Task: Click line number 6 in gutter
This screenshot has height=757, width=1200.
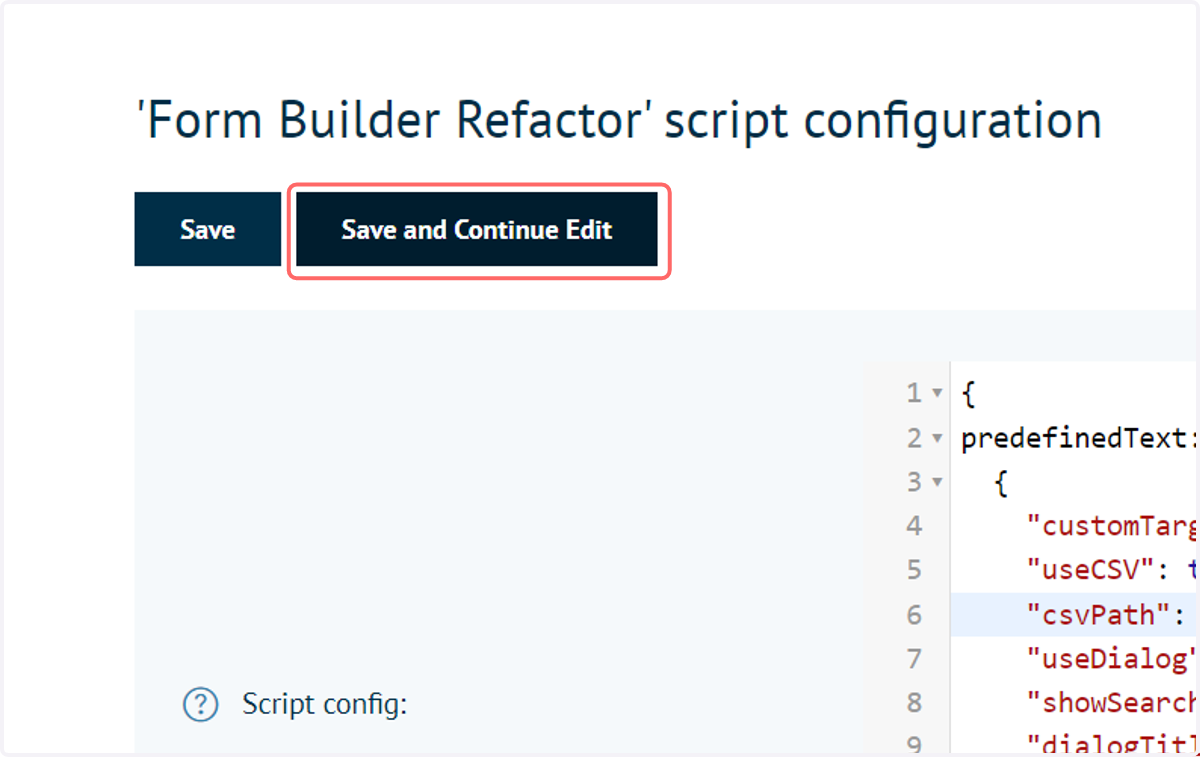Action: (x=914, y=614)
